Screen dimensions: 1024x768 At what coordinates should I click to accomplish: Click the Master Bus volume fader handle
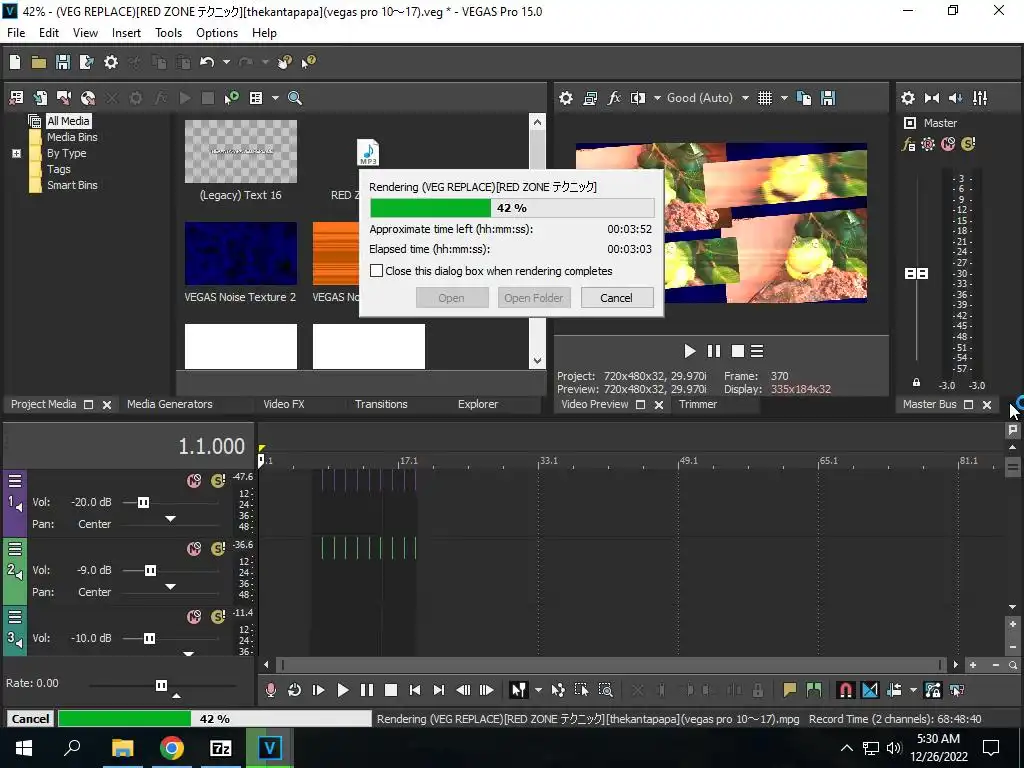(916, 273)
